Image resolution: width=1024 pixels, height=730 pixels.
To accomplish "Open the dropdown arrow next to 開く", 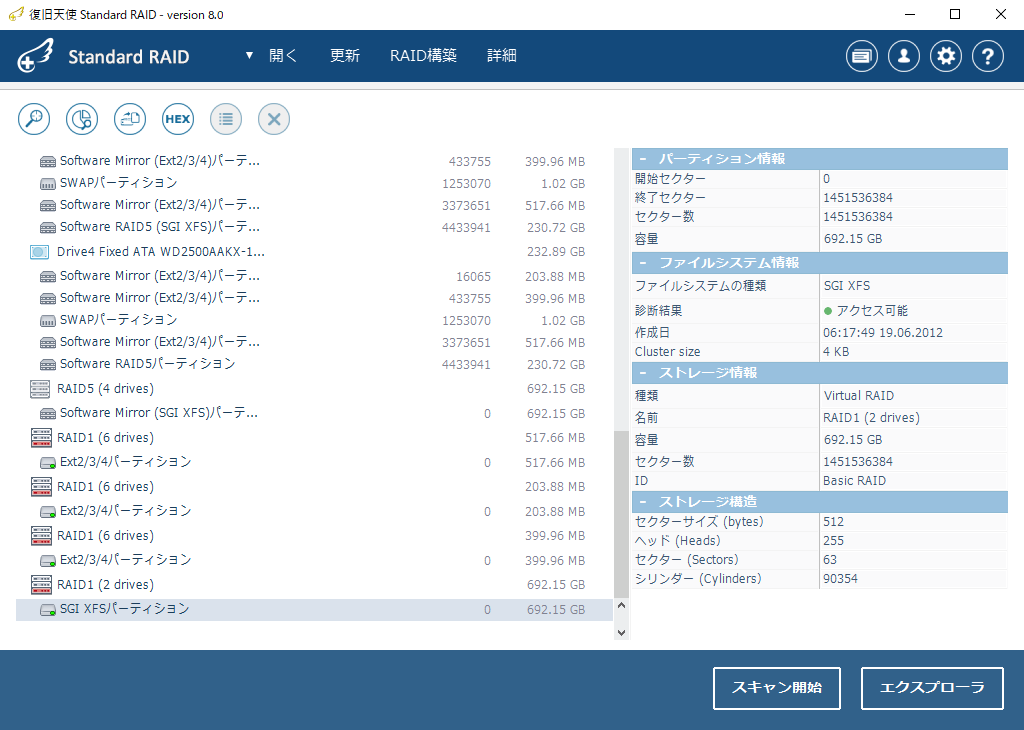I will click(249, 56).
